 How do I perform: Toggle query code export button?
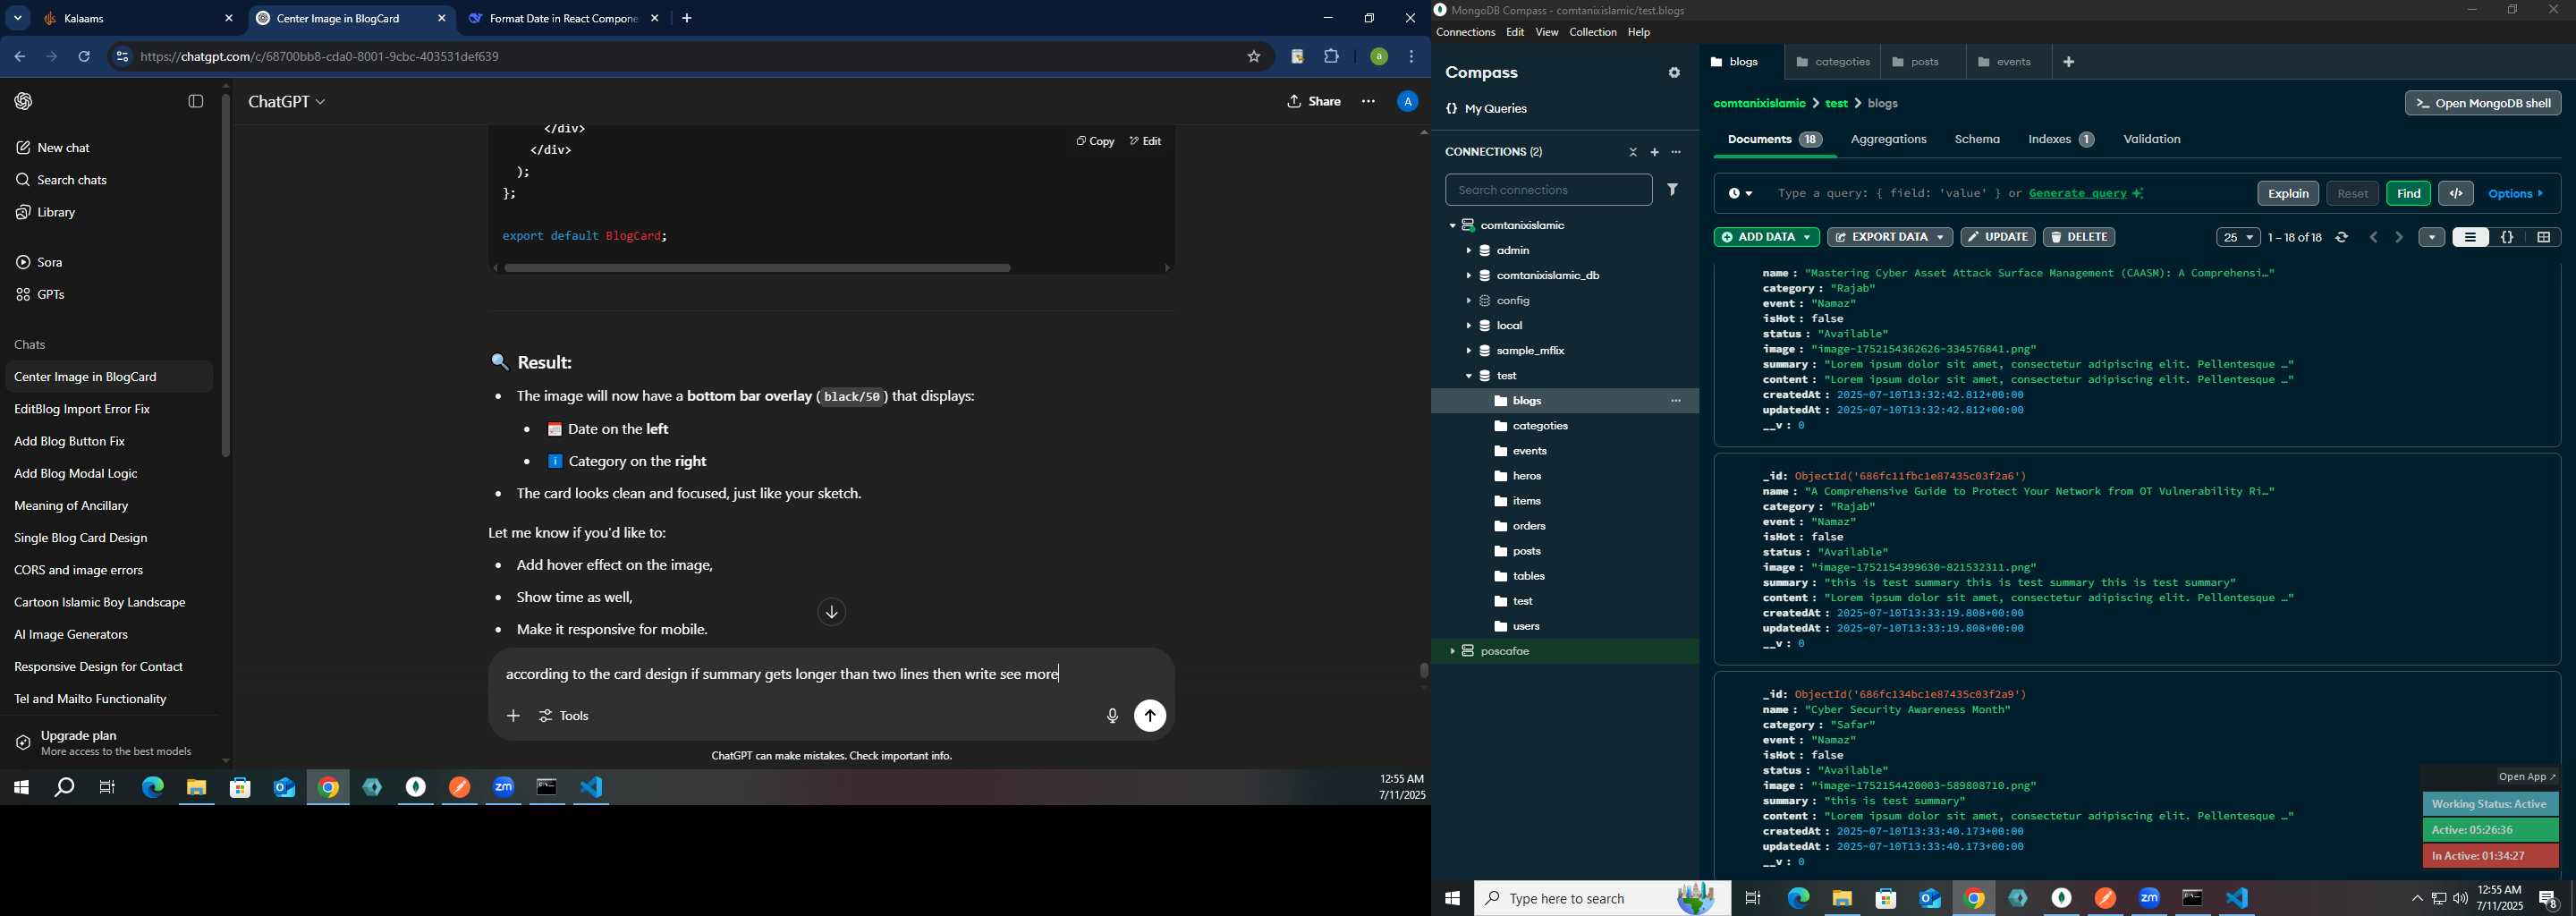2456,193
